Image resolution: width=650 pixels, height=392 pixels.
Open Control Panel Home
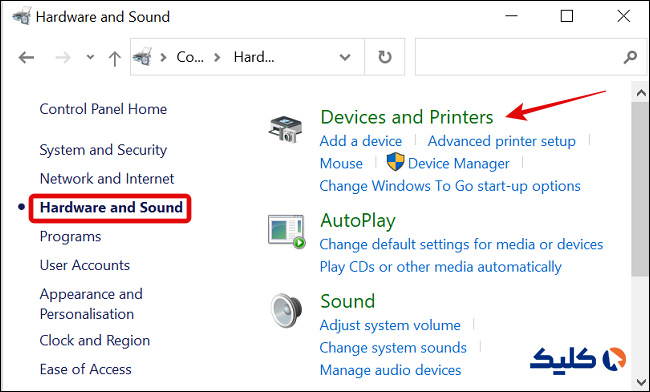[103, 109]
